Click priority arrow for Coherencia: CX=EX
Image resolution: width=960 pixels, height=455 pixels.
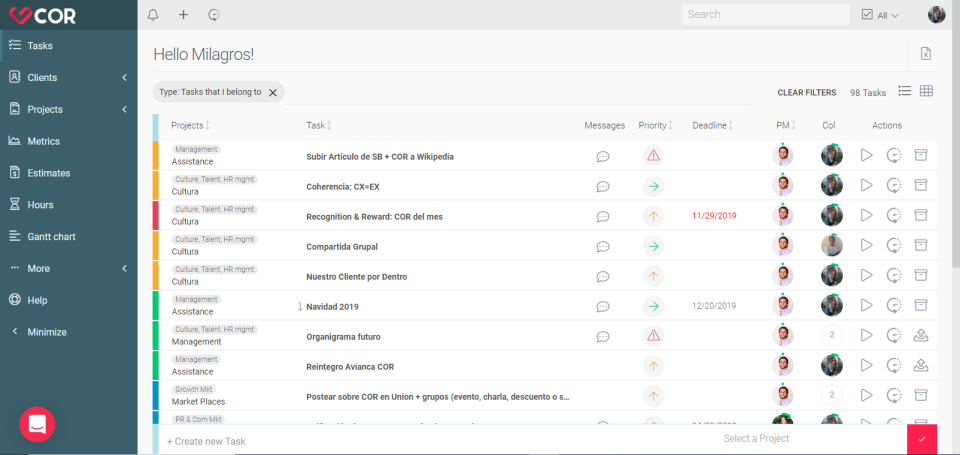[653, 186]
